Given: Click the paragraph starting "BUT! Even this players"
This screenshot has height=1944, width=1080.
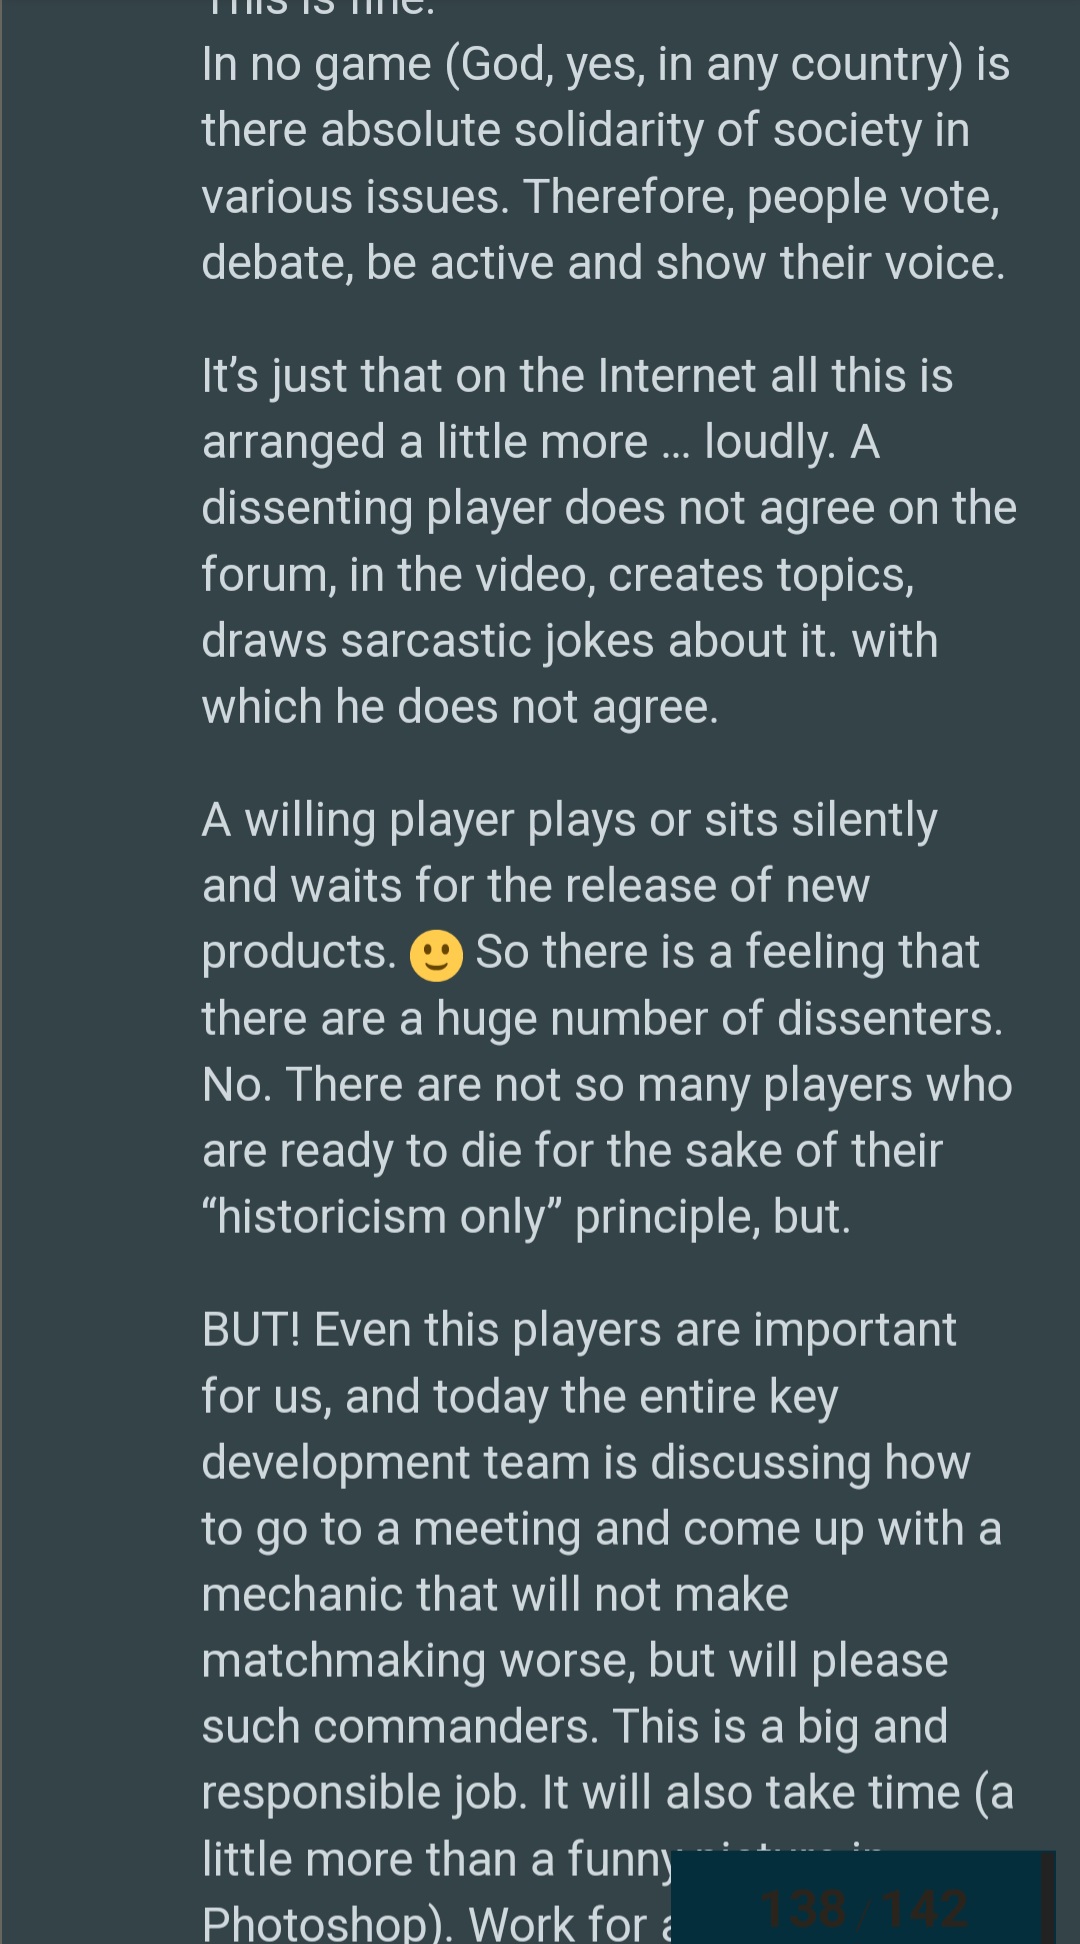Looking at the screenshot, I should 606,1594.
